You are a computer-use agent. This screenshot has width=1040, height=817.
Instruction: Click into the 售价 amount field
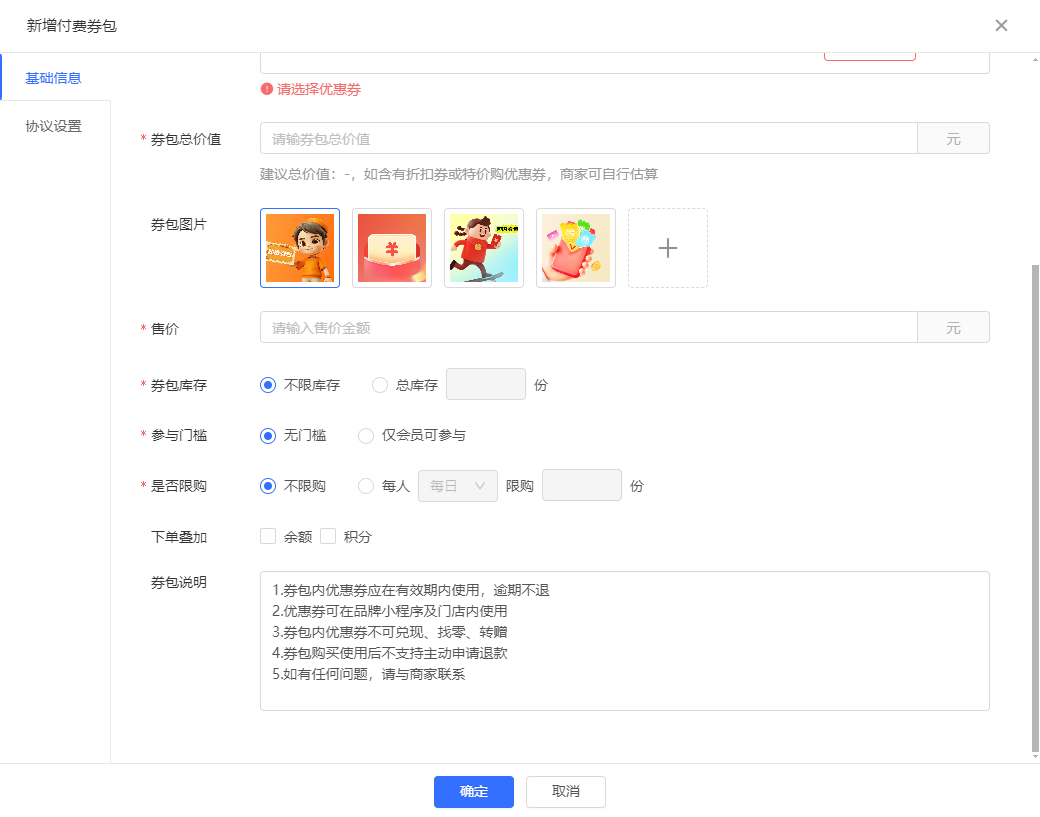tap(588, 328)
